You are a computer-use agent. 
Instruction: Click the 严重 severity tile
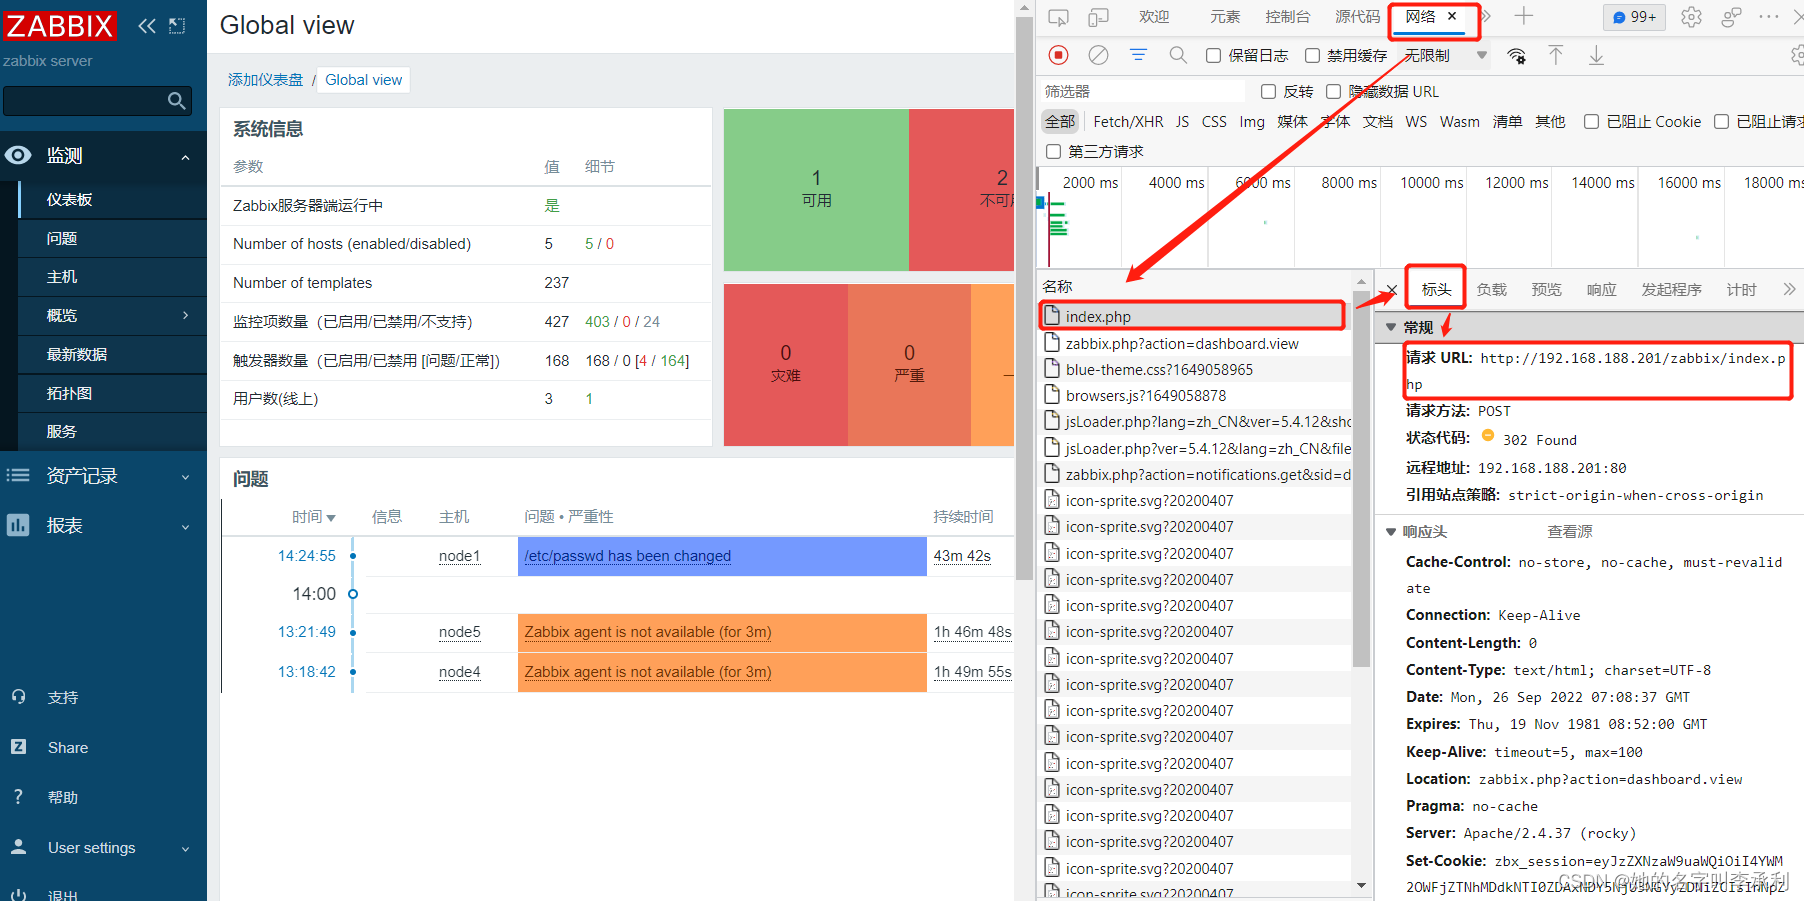(x=909, y=365)
